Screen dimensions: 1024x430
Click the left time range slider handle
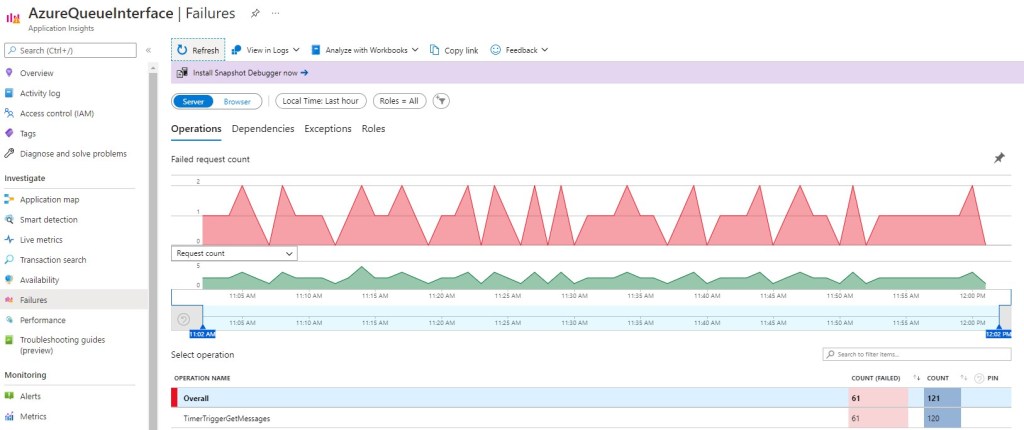203,328
